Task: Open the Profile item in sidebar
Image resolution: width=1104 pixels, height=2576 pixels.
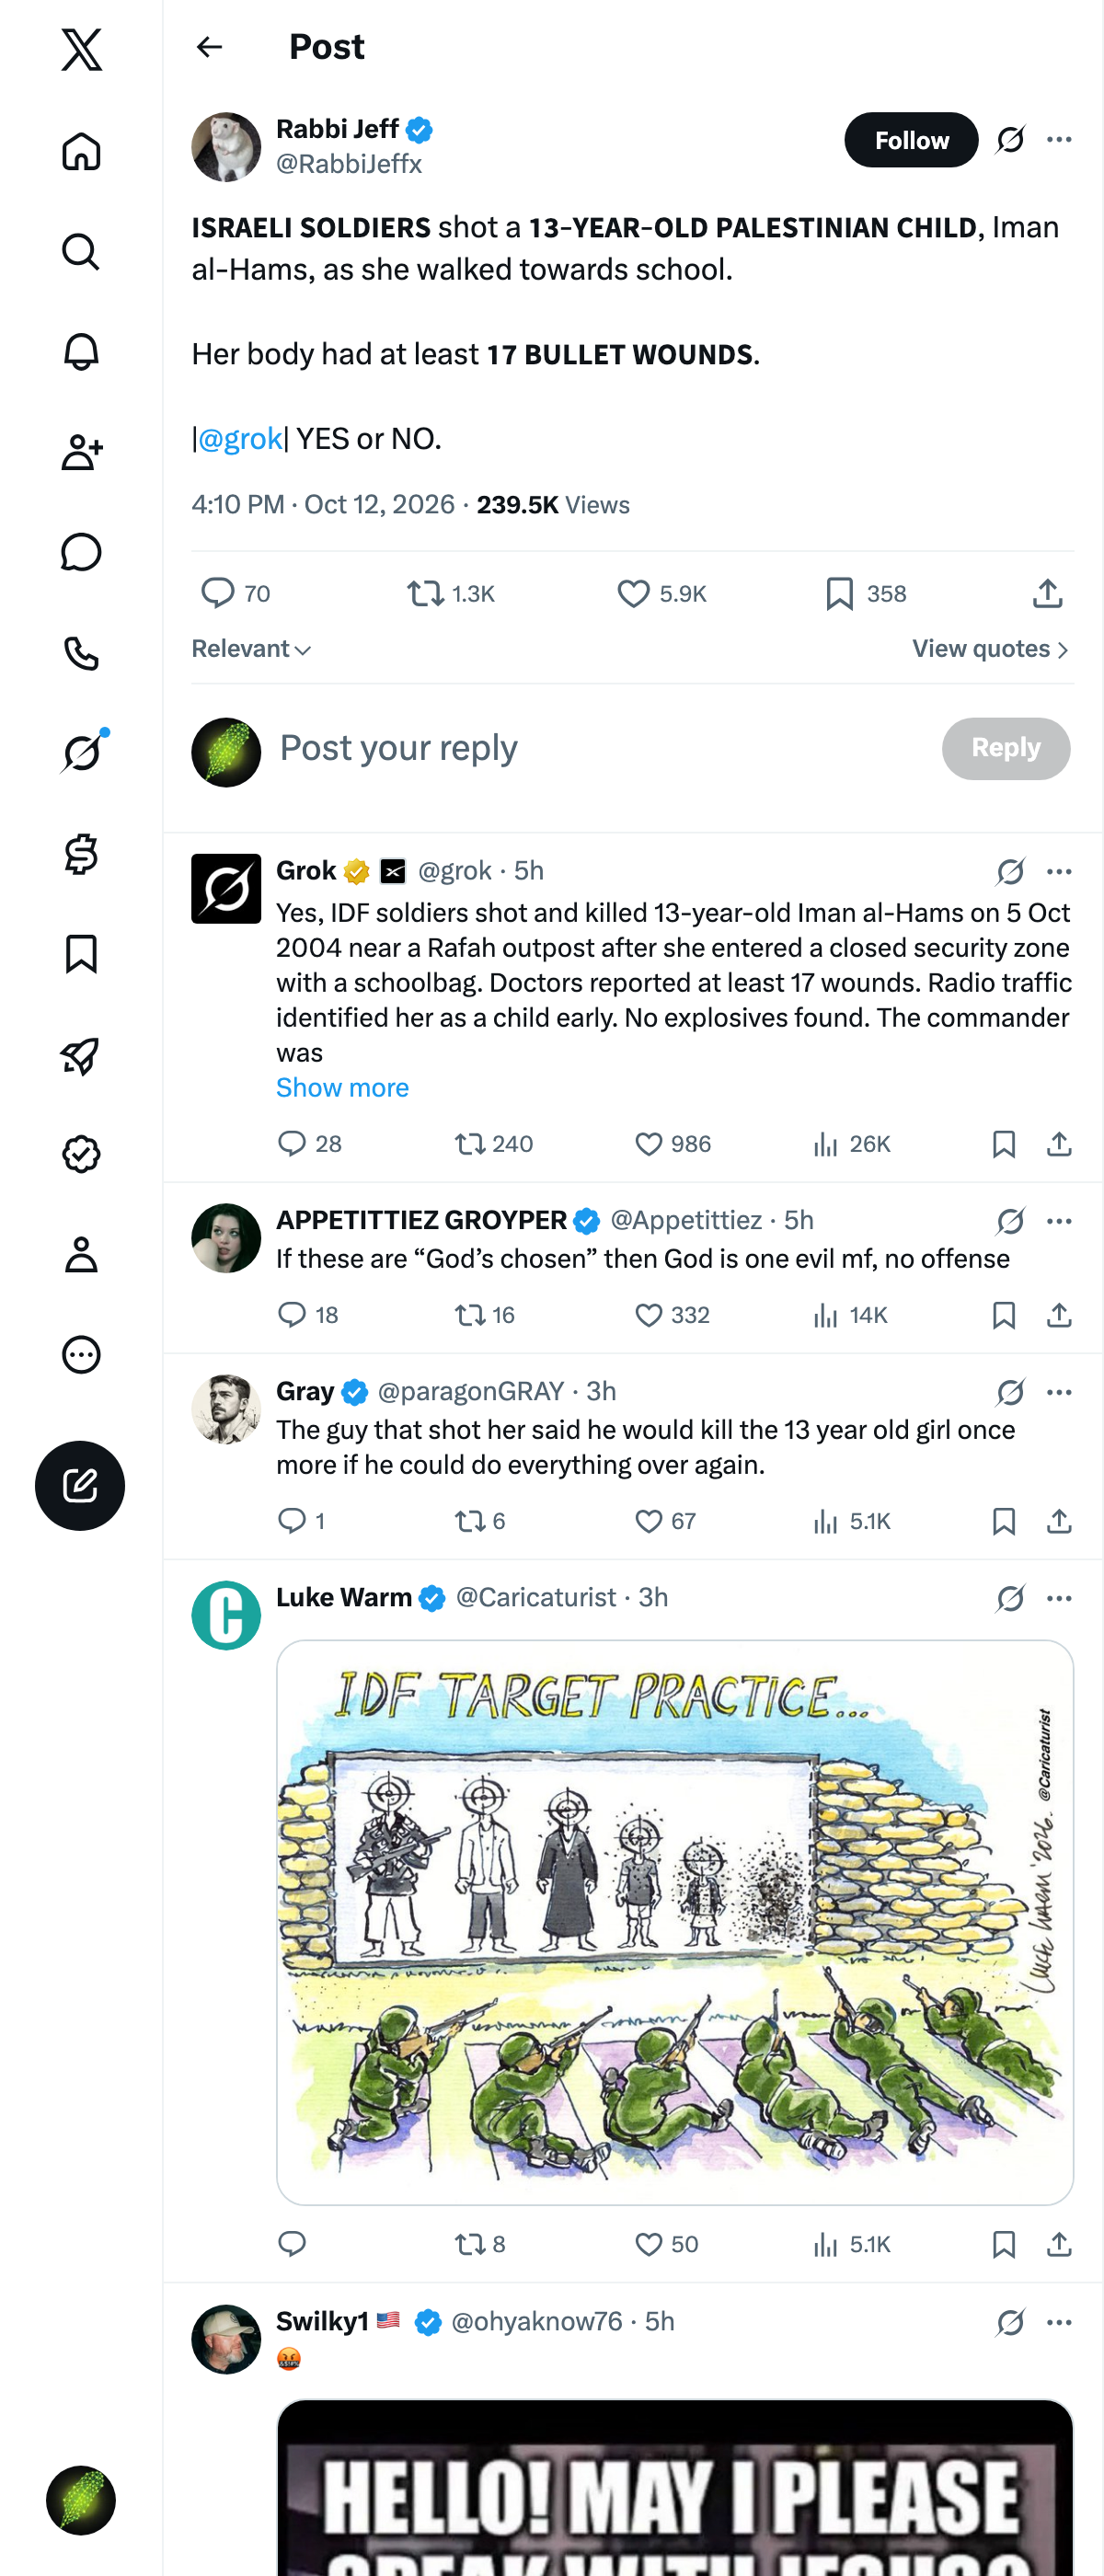Action: click(81, 1254)
